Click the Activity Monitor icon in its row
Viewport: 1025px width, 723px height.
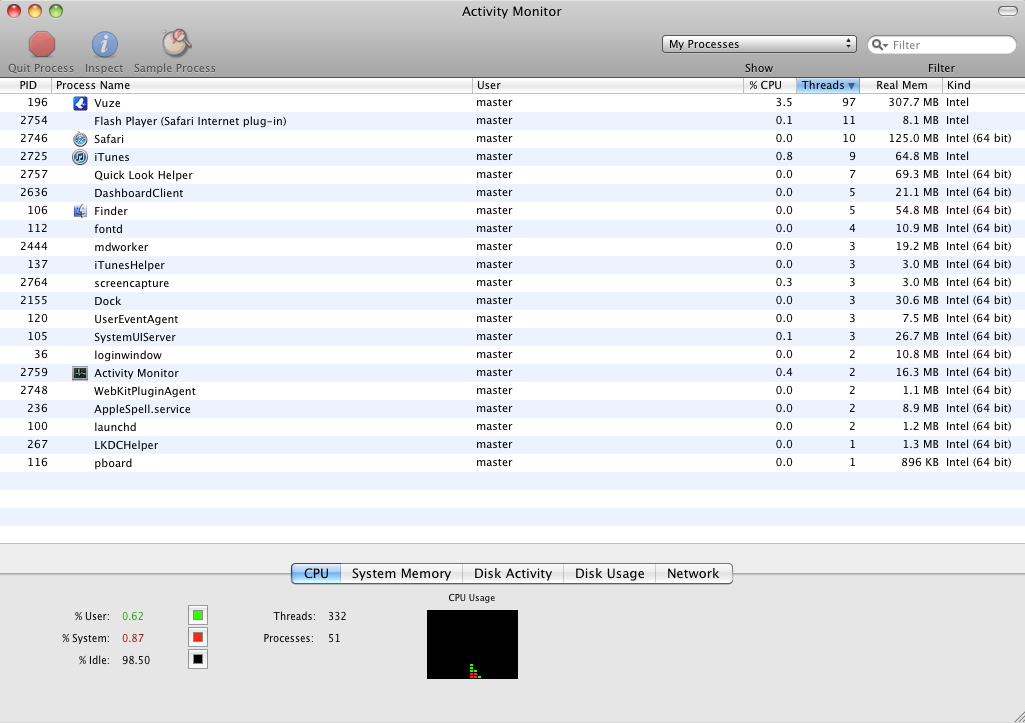(79, 373)
